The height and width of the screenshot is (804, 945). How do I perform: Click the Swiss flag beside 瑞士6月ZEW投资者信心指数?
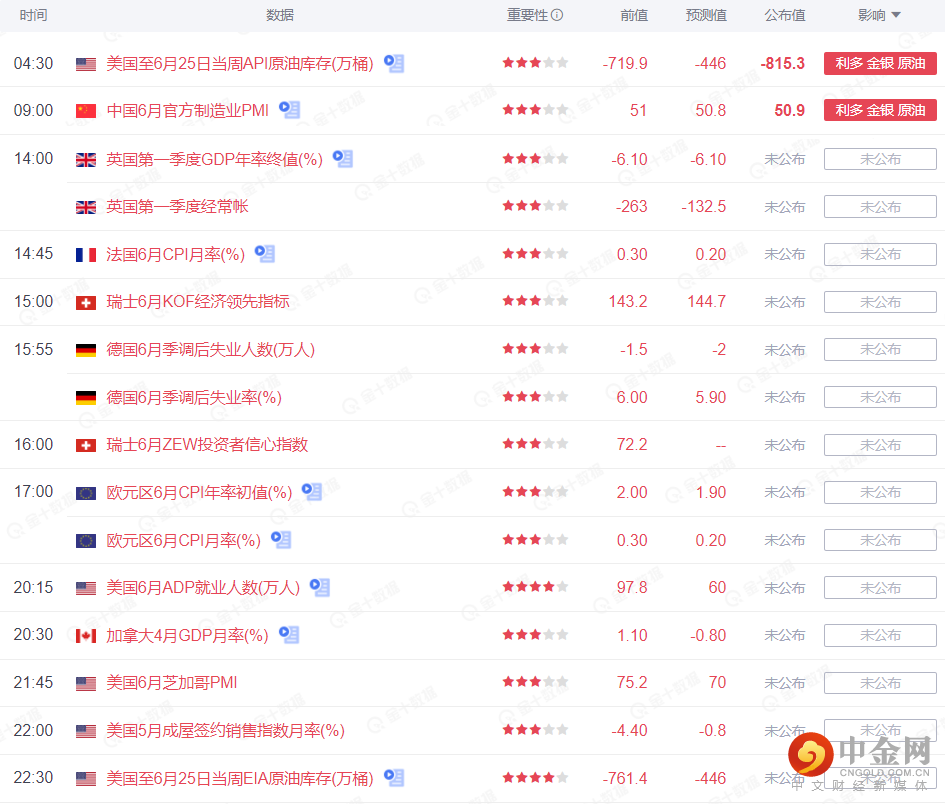86,445
